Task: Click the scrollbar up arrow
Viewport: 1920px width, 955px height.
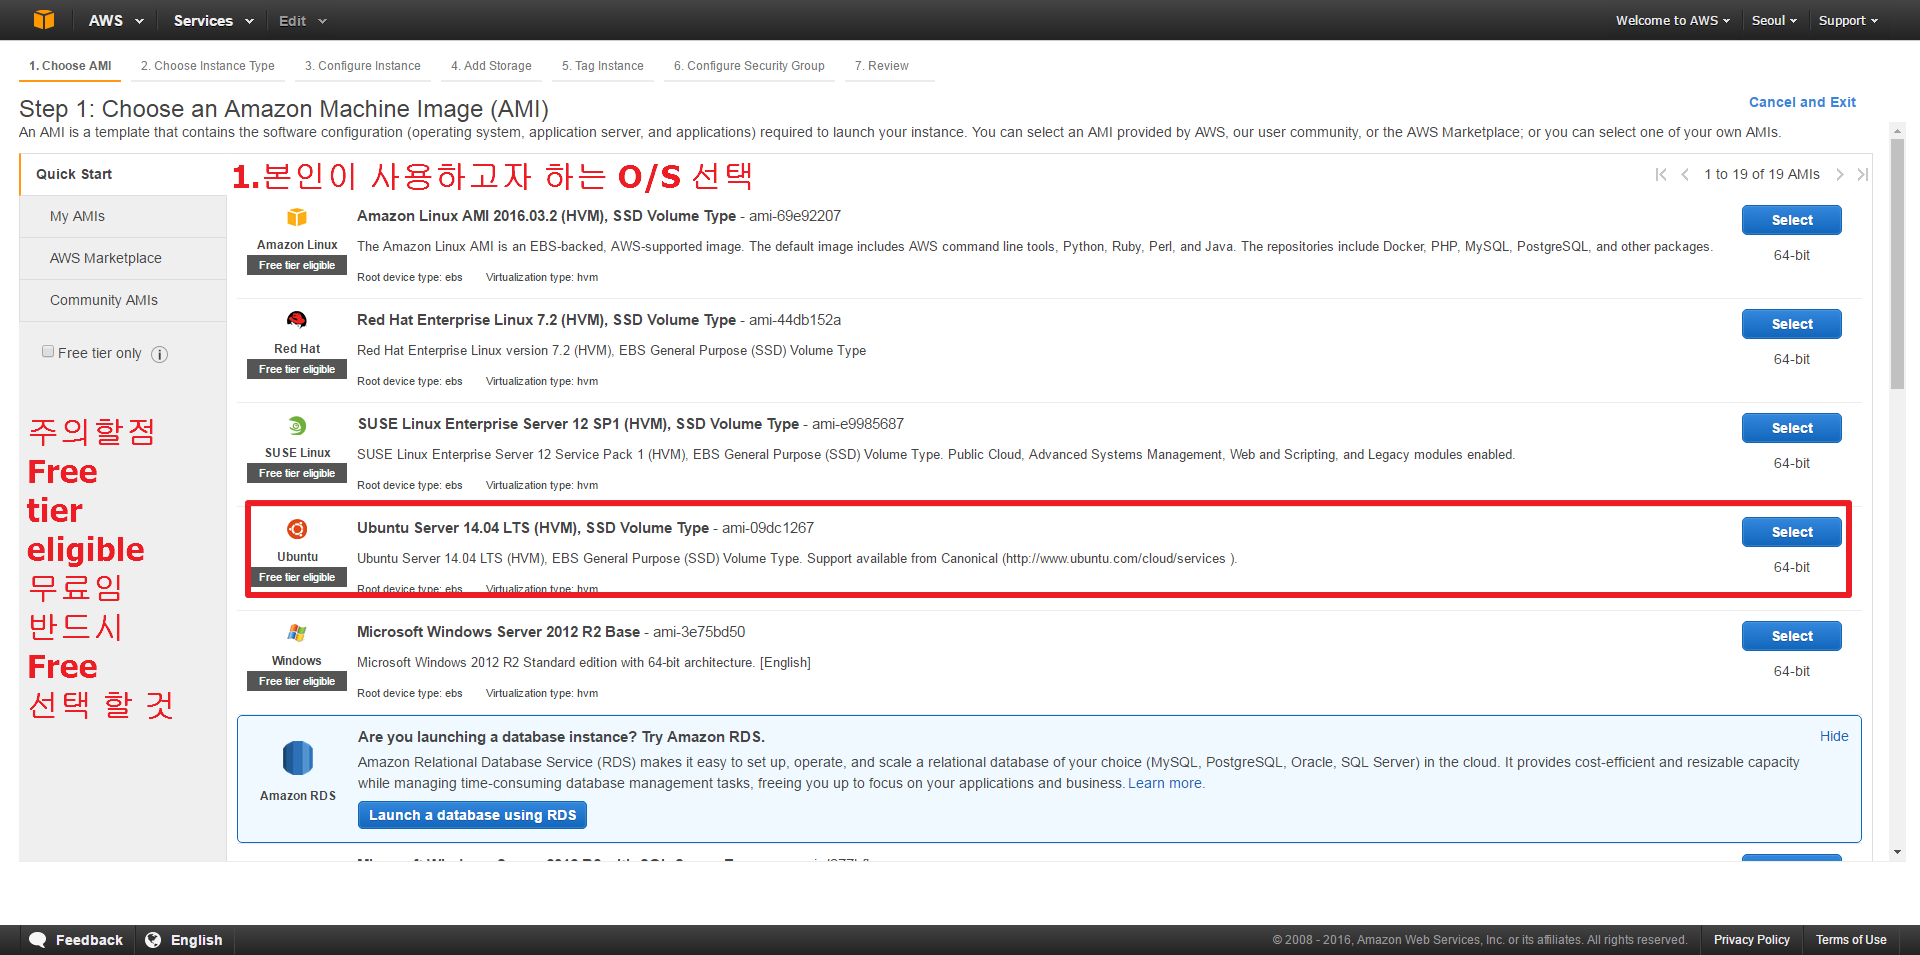Action: (x=1897, y=131)
